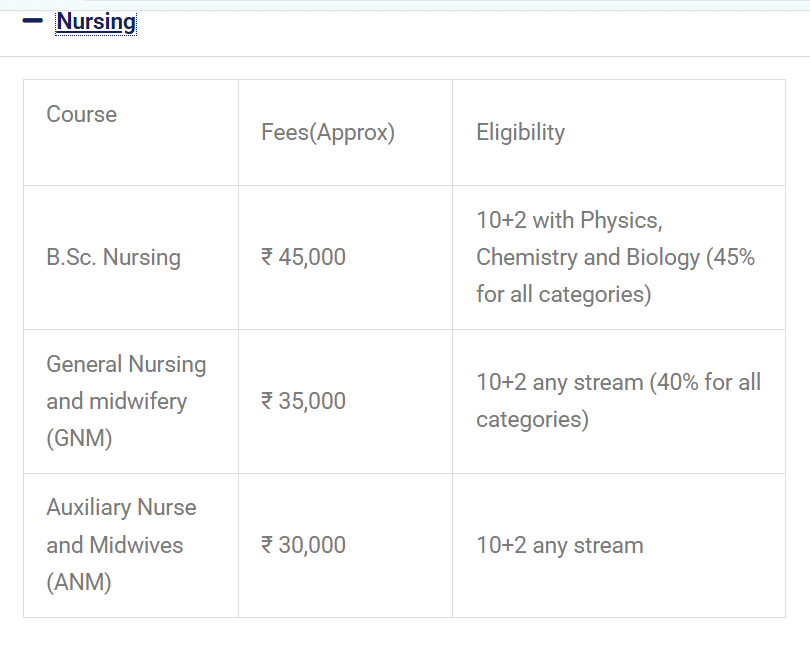Click the '(45% for all categories)' text ending
Image resolution: width=810 pixels, height=664 pixels.
coord(564,295)
